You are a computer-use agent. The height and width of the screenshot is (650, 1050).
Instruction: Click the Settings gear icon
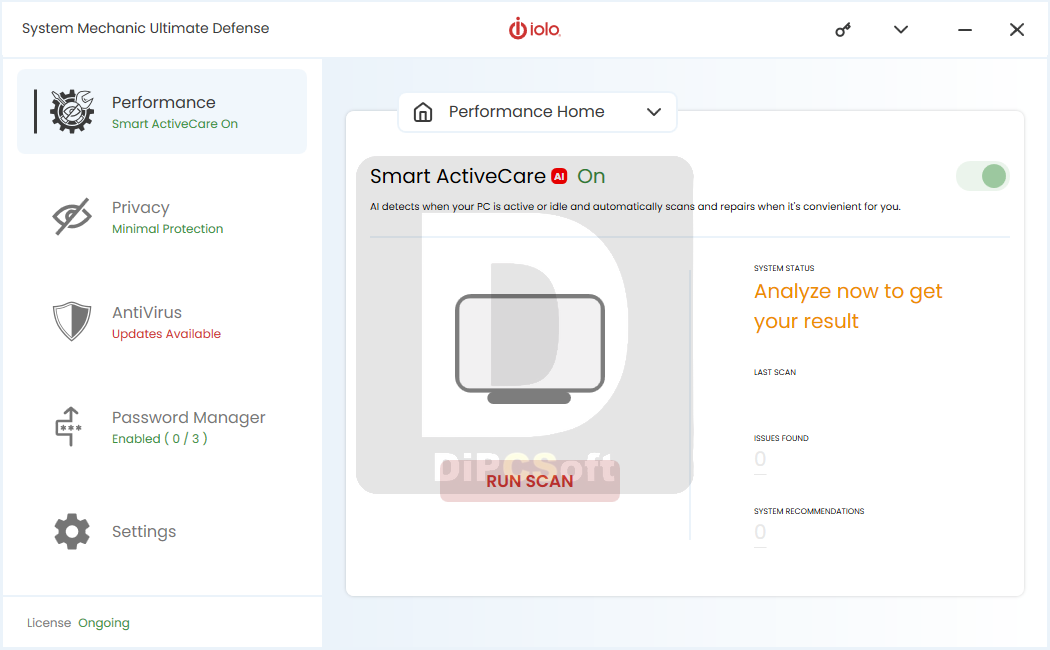tap(72, 532)
